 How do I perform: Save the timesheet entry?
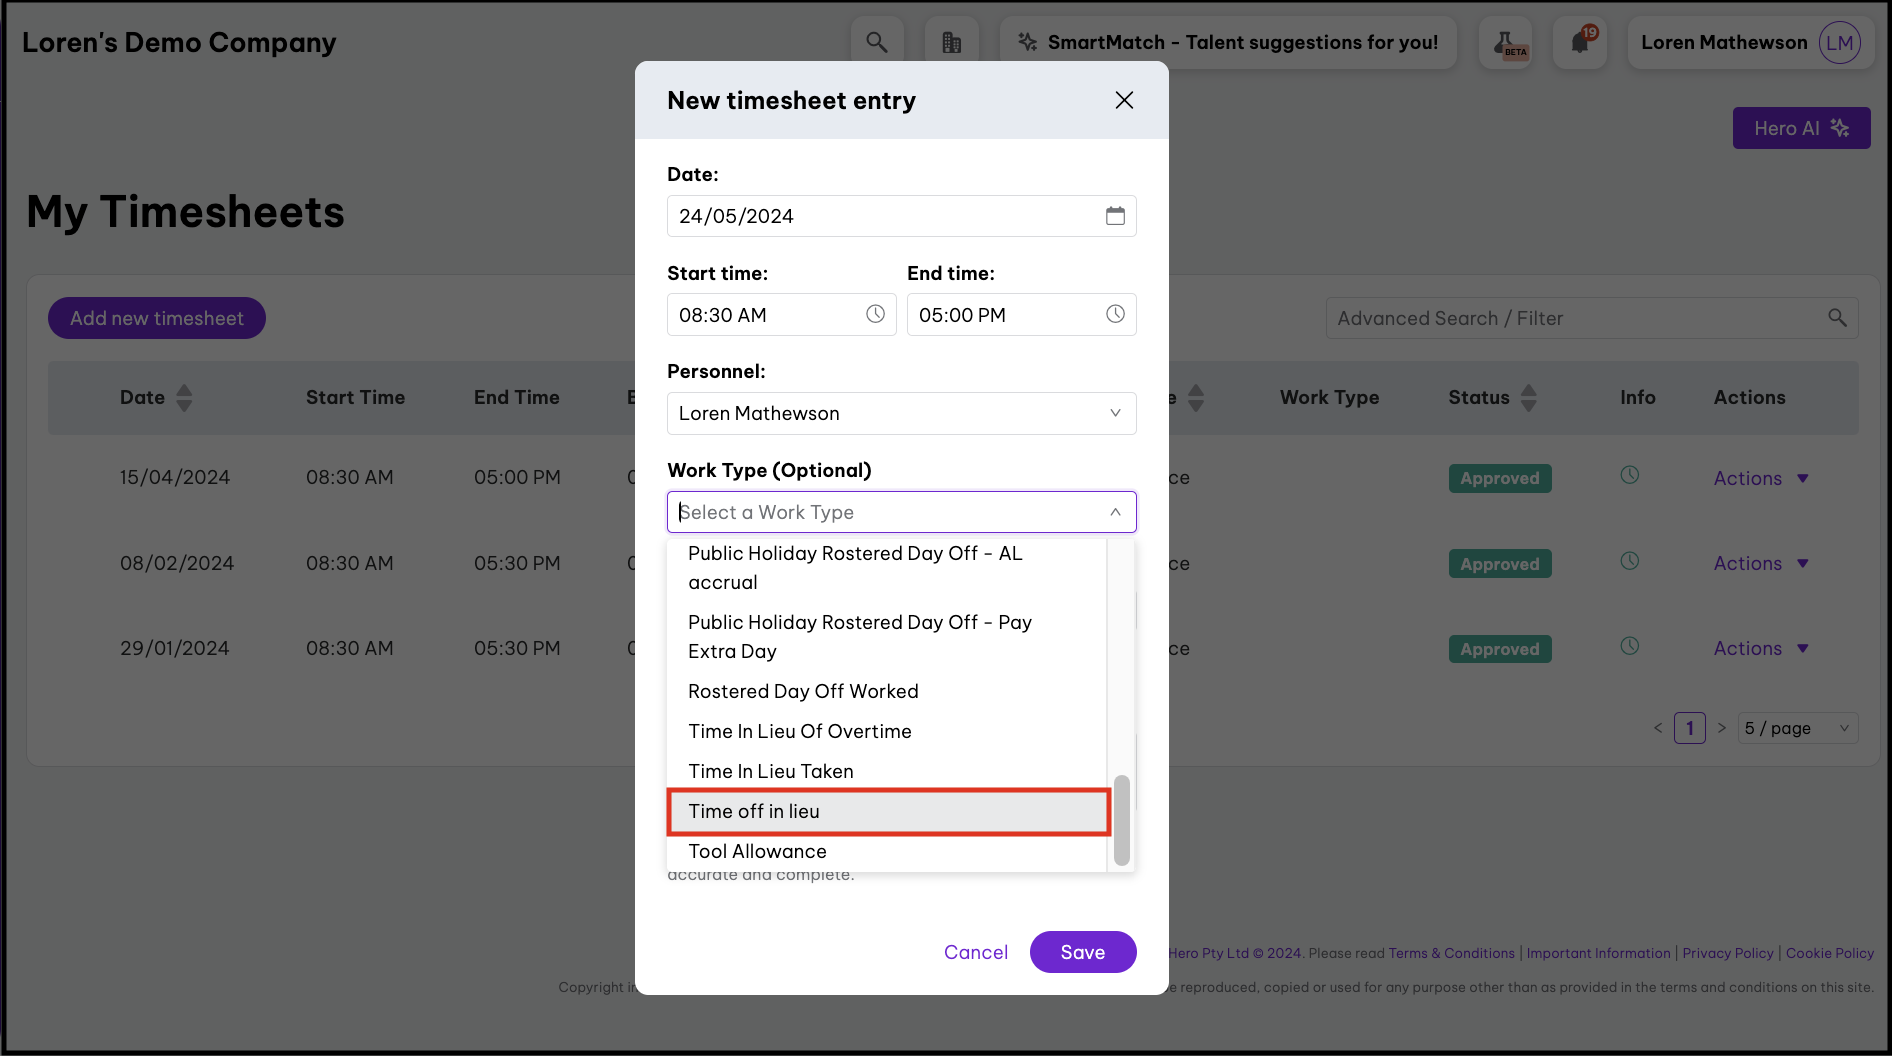point(1082,952)
